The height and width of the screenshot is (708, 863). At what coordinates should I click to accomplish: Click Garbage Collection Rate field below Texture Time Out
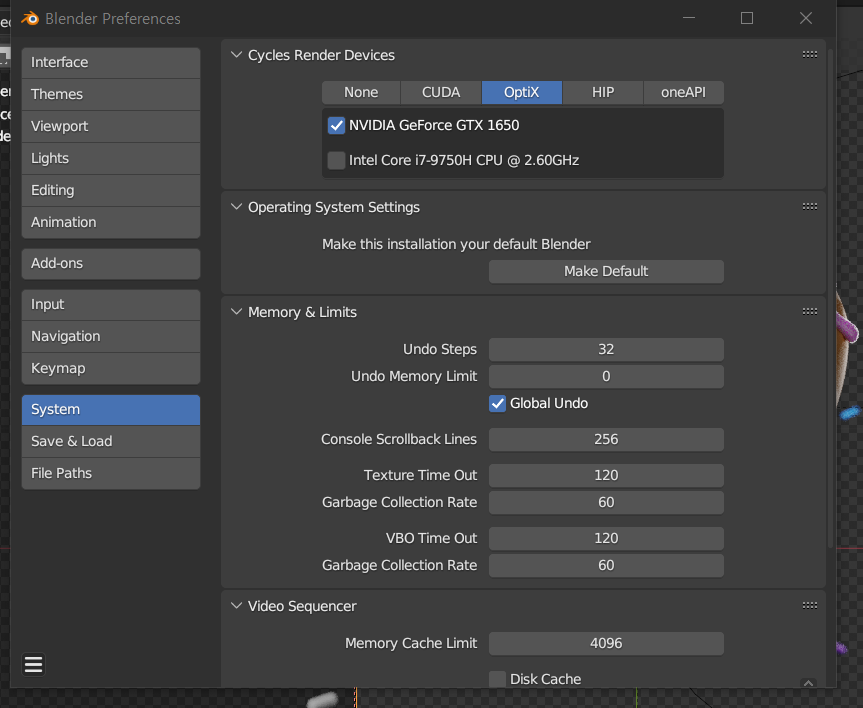pyautogui.click(x=606, y=502)
